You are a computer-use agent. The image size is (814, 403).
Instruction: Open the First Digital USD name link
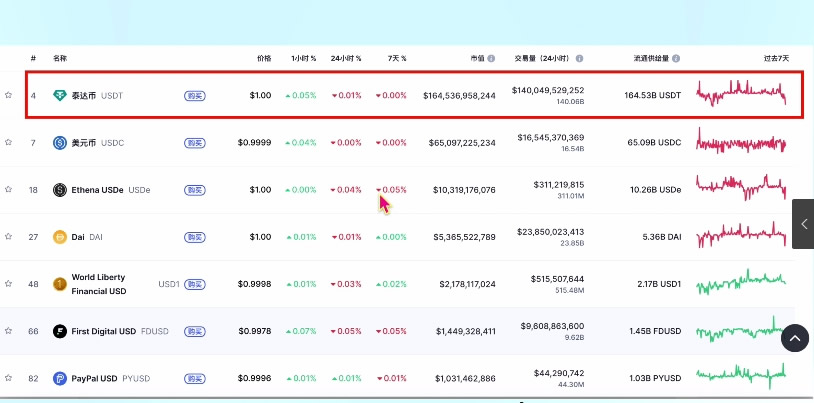point(103,331)
